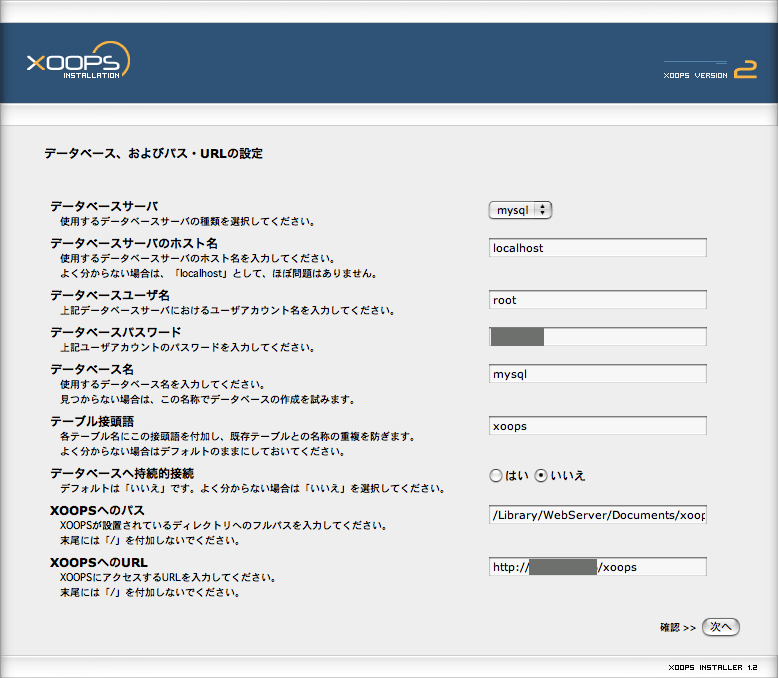Click the データベースユーザ名 label
This screenshot has width=778, height=678.
[110, 295]
